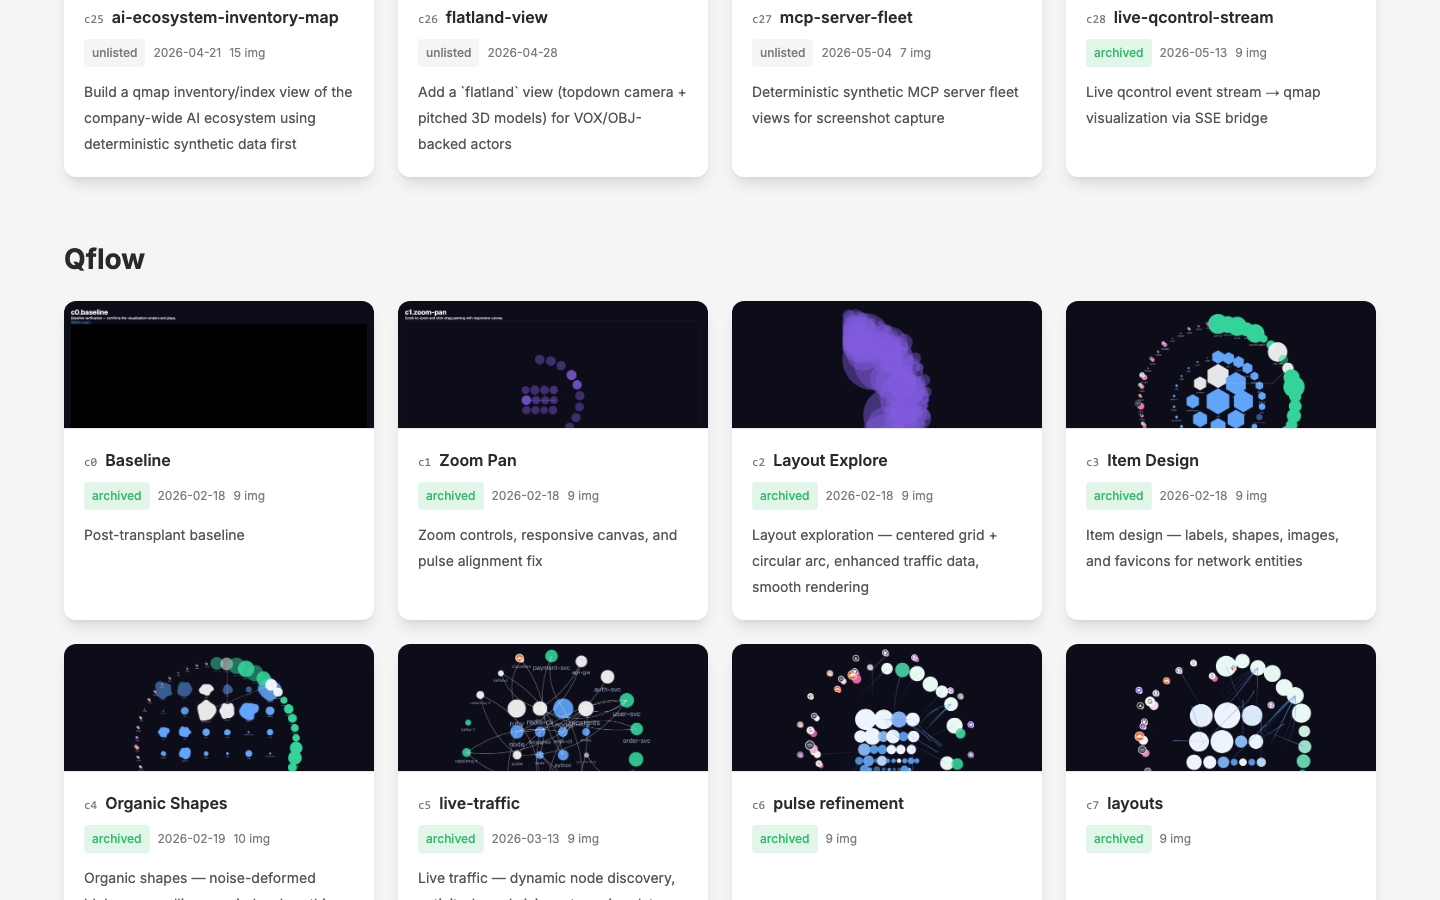Screen dimensions: 1440x900
Task: Click the Item Design title link
Action: click(1153, 460)
